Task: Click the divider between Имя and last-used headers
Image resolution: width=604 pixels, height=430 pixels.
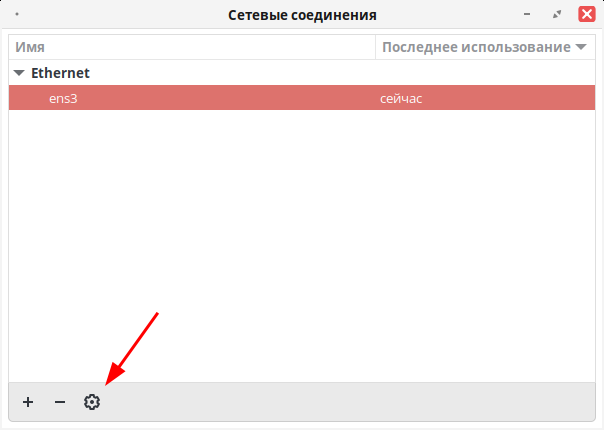Action: tap(375, 47)
